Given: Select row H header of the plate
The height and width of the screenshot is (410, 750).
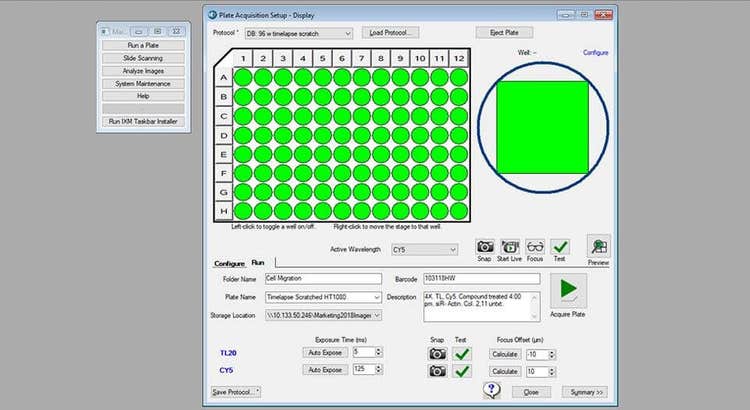Looking at the screenshot, I should (223, 211).
